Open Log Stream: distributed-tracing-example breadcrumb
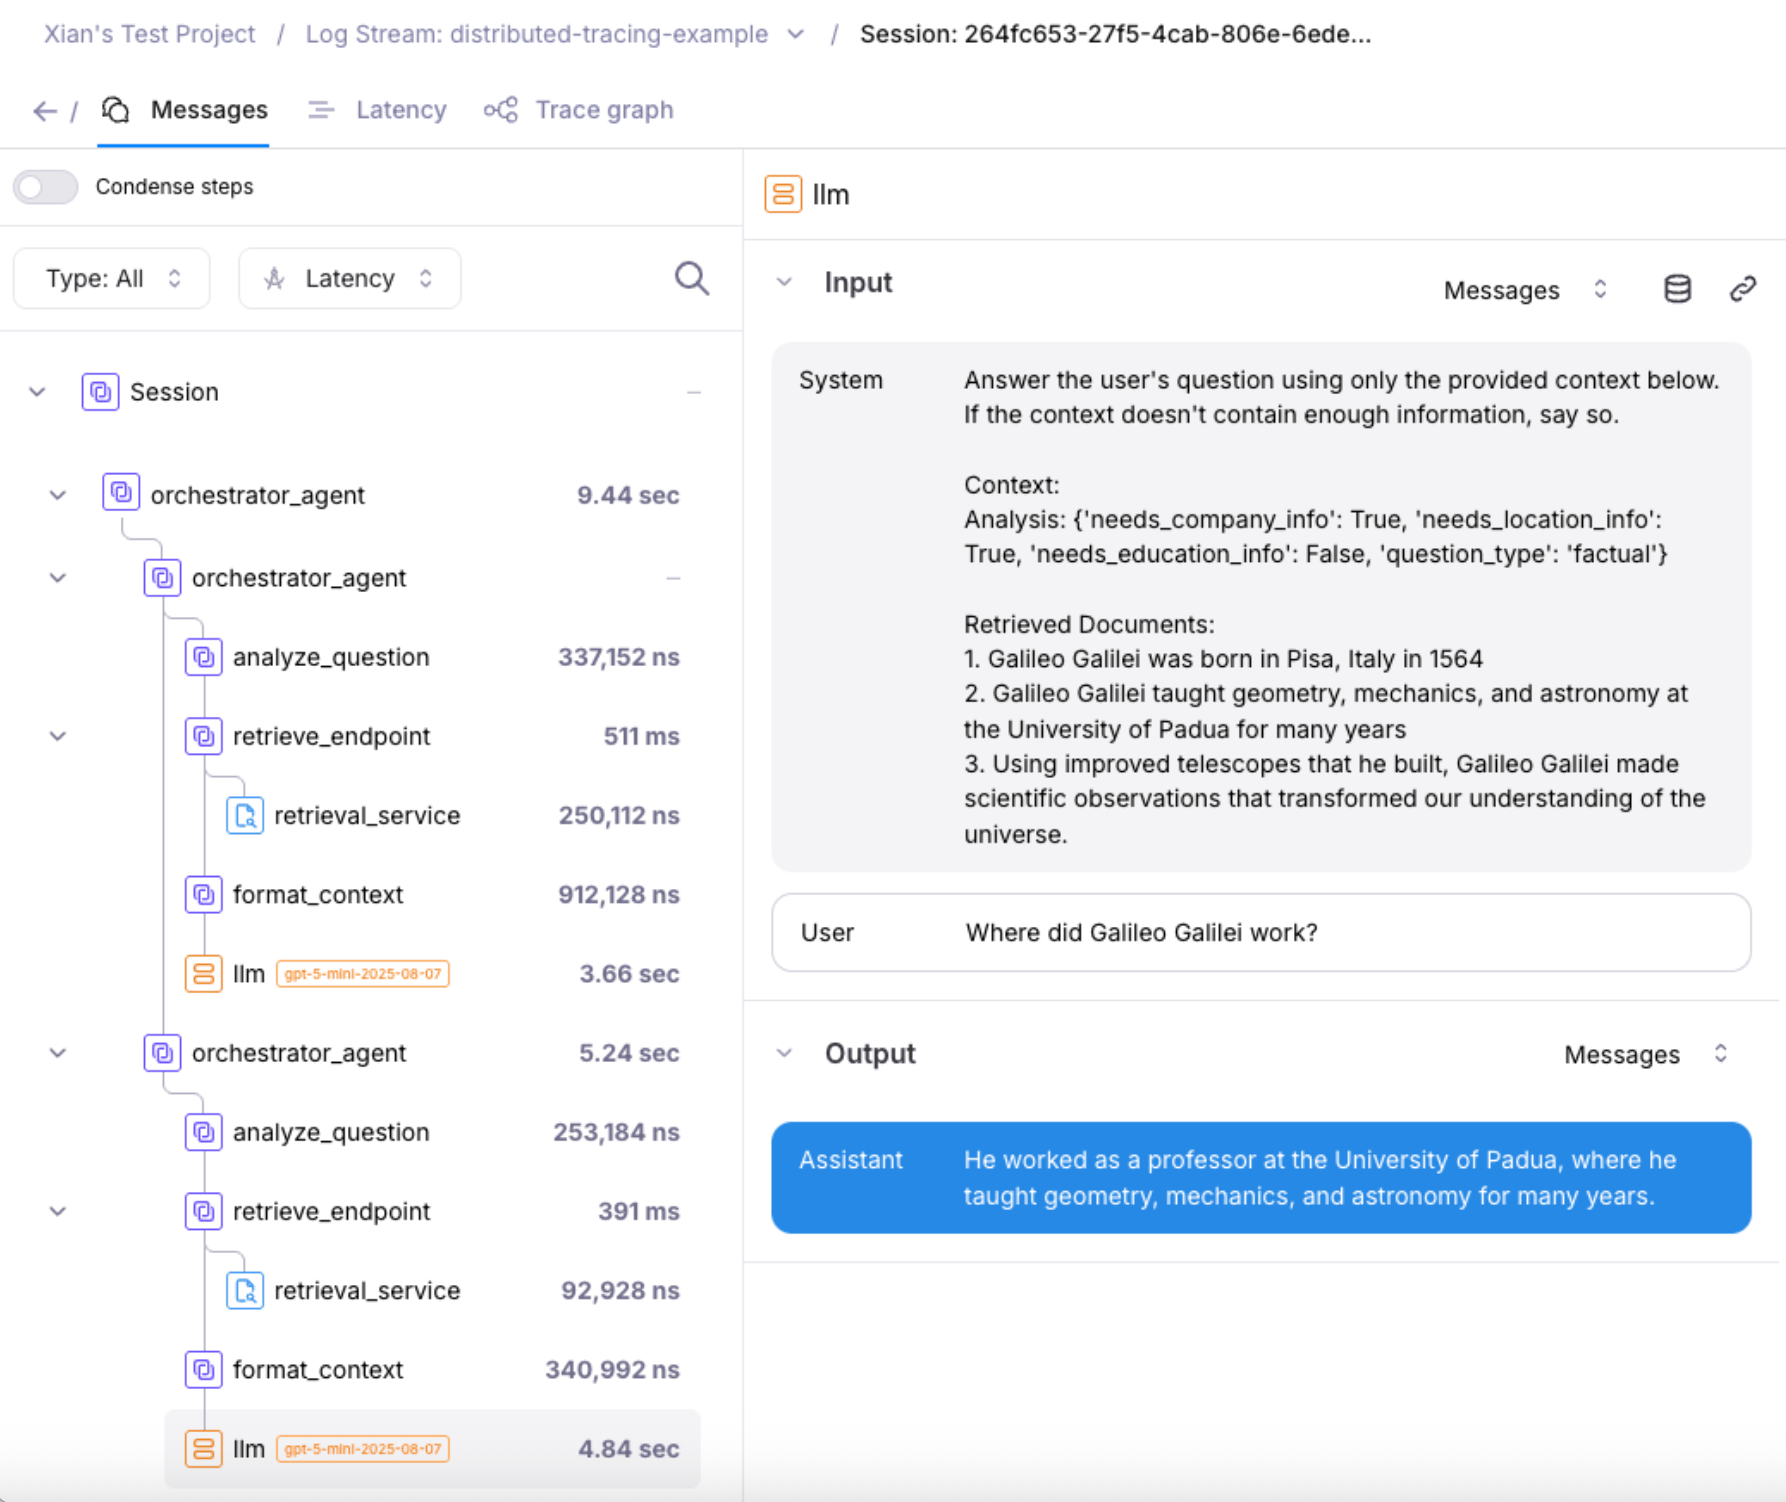The height and width of the screenshot is (1502, 1786). coord(537,34)
